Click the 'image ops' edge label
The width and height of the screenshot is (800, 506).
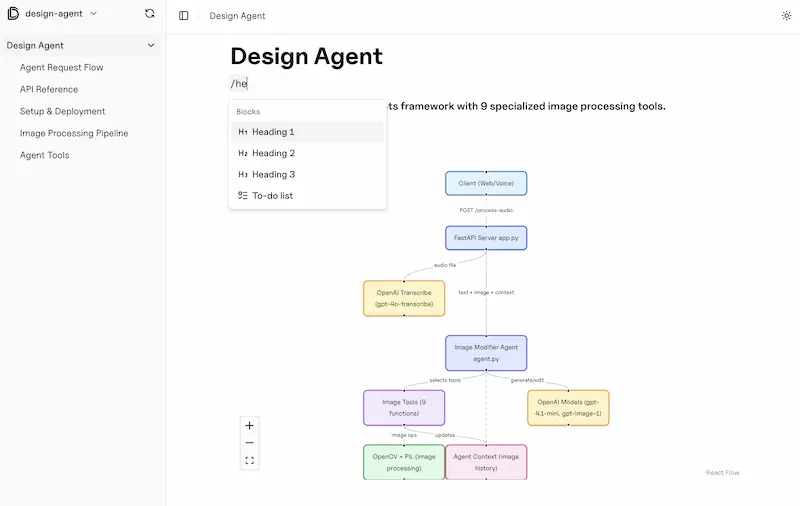pyautogui.click(x=404, y=435)
